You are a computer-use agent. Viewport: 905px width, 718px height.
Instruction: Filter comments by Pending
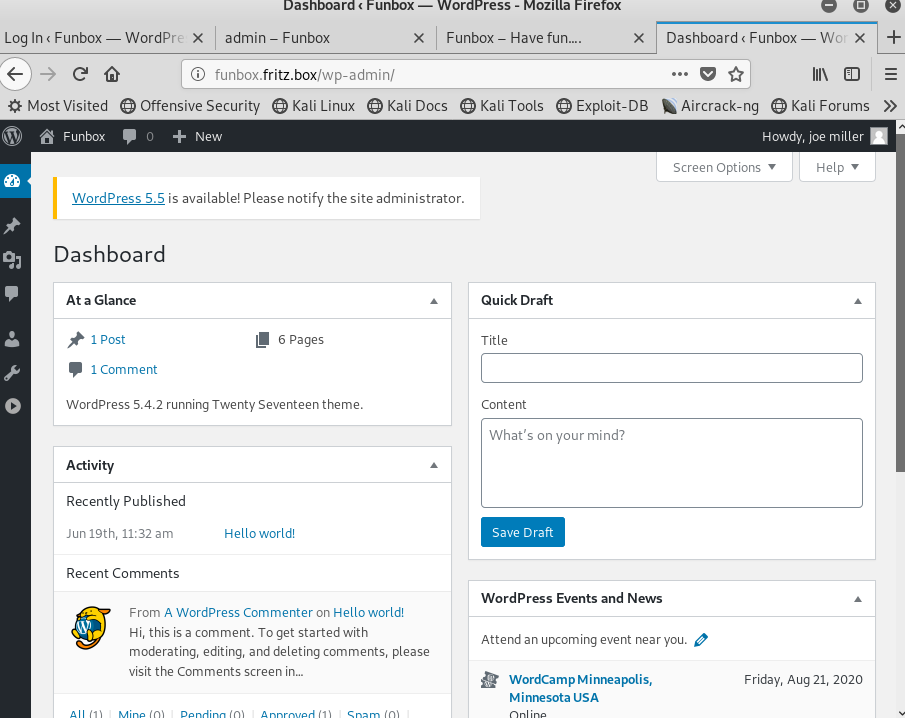203,714
